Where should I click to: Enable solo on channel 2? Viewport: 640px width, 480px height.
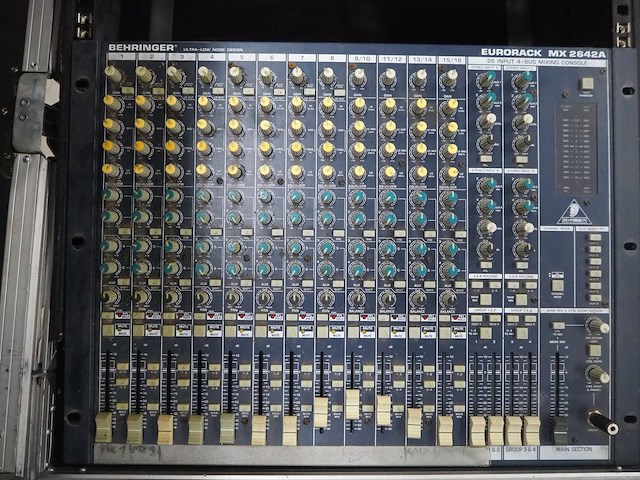(x=138, y=316)
